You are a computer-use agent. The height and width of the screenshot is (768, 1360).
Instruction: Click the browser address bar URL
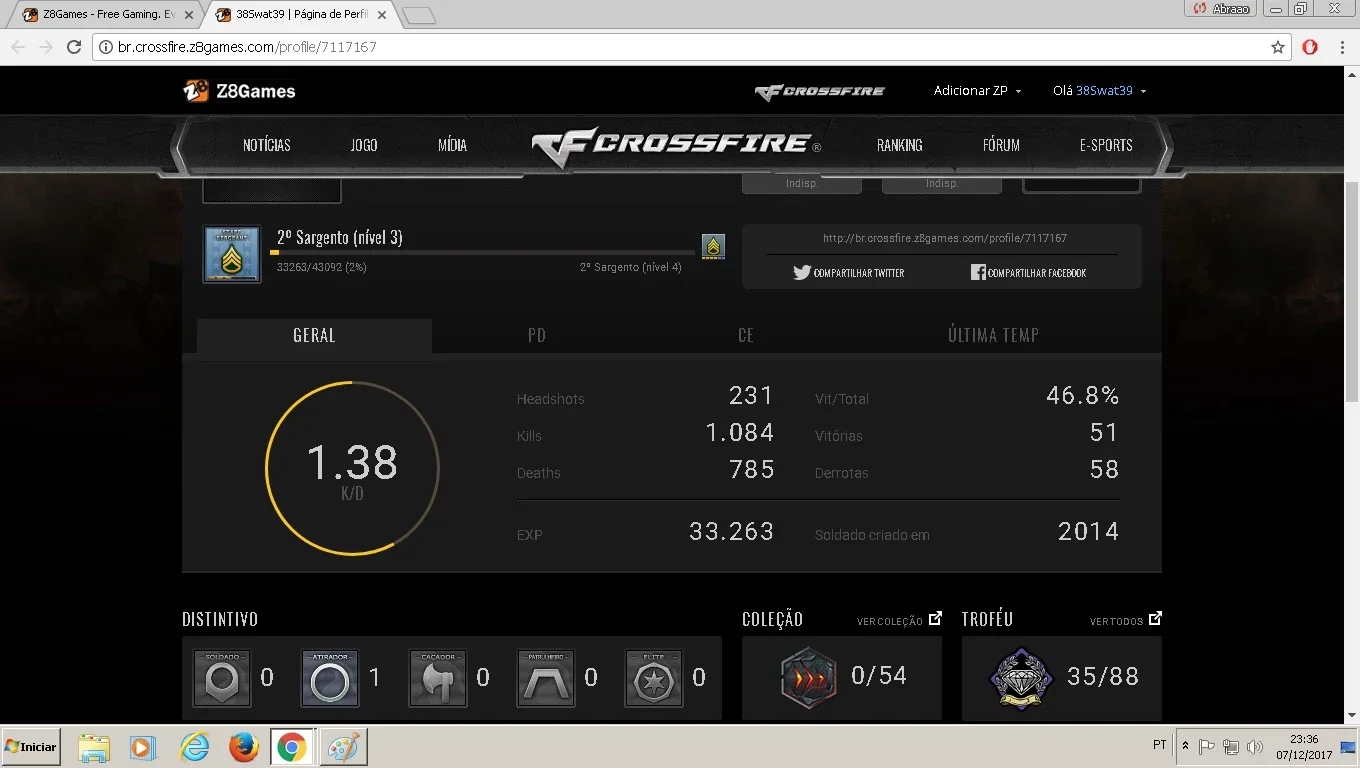[x=247, y=47]
